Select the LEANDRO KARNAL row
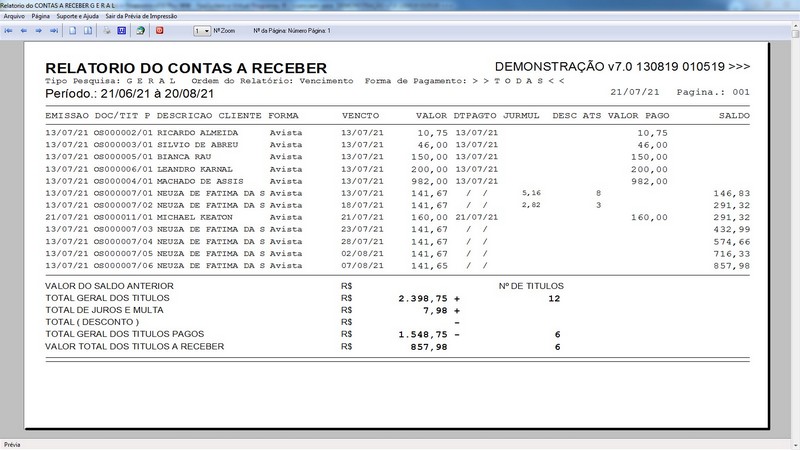800x450 pixels. pyautogui.click(x=397, y=169)
